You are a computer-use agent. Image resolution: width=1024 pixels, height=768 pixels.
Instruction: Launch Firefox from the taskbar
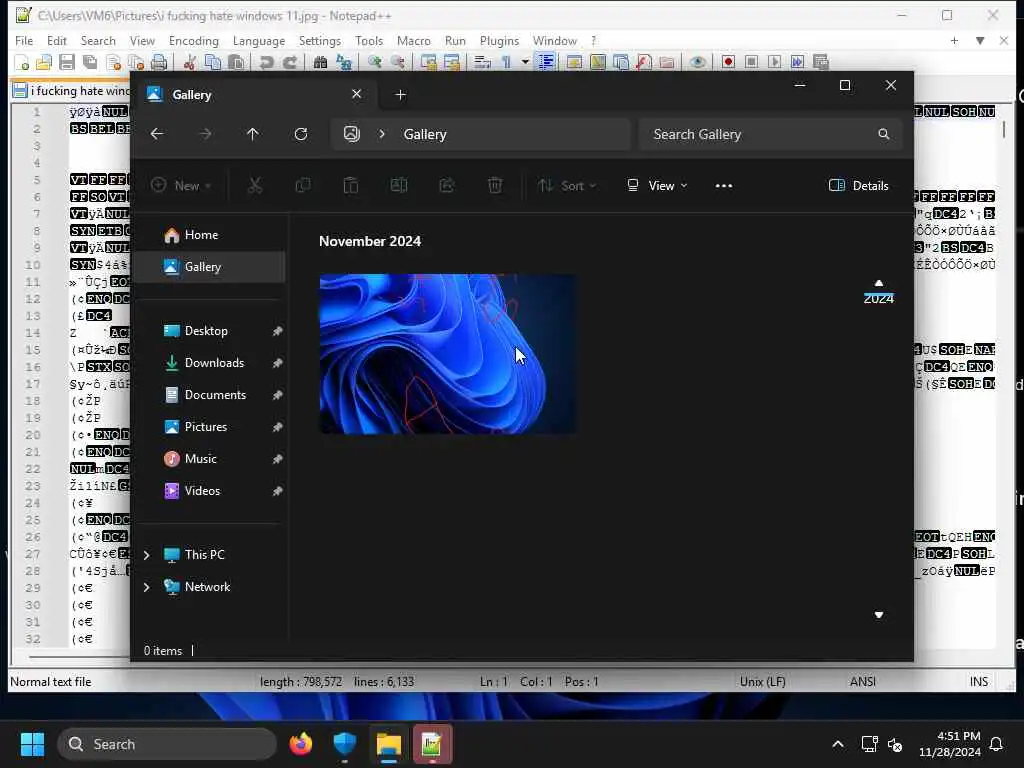click(x=301, y=744)
